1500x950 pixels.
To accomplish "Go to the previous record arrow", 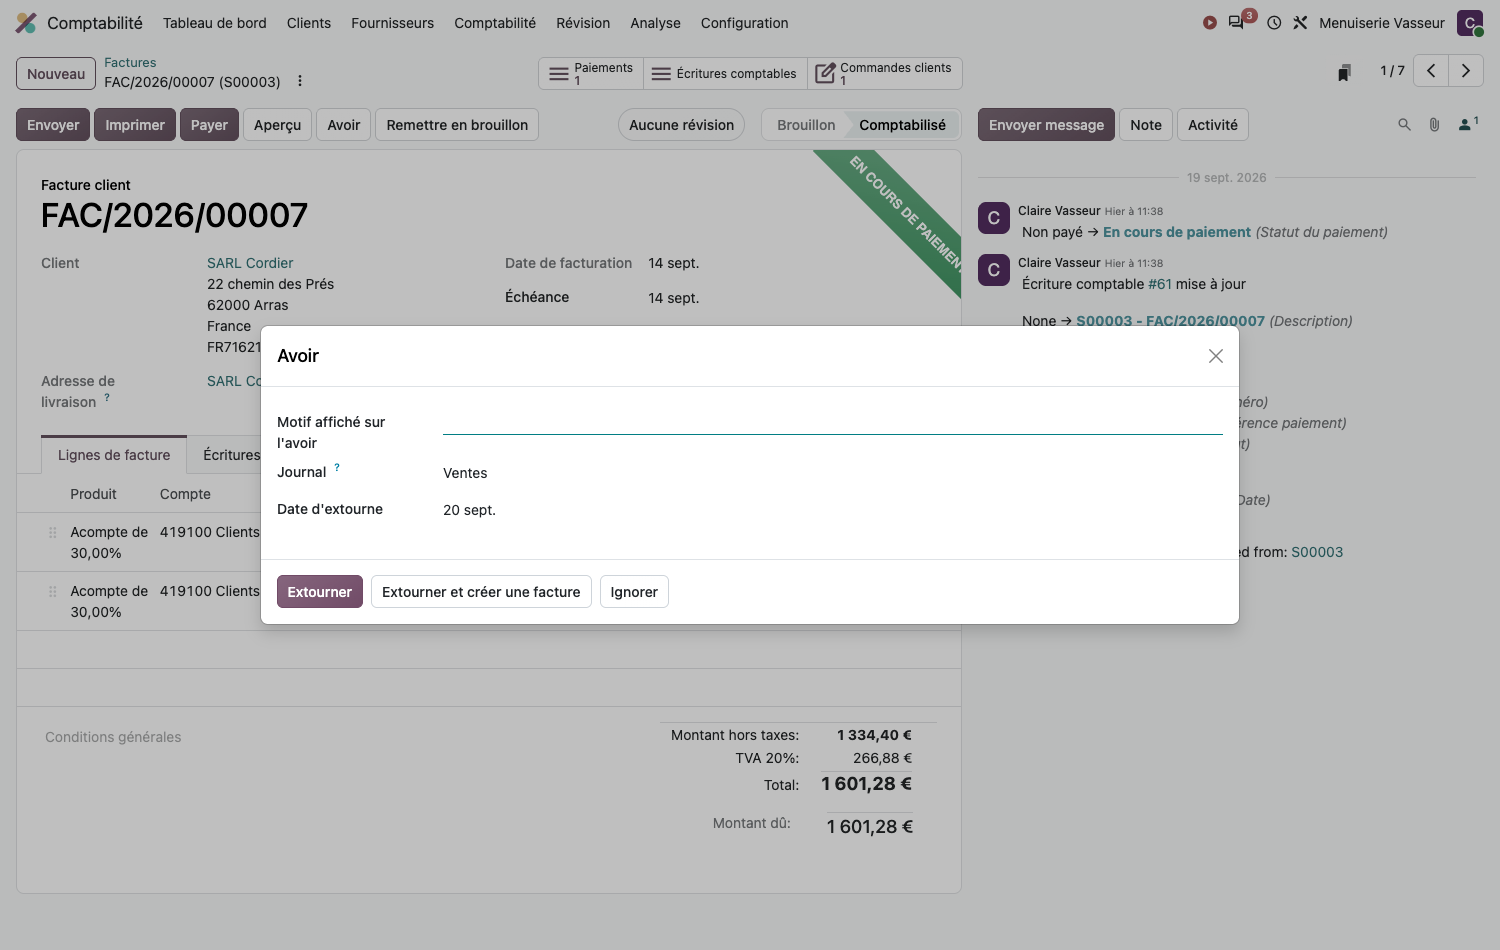I will pos(1431,71).
